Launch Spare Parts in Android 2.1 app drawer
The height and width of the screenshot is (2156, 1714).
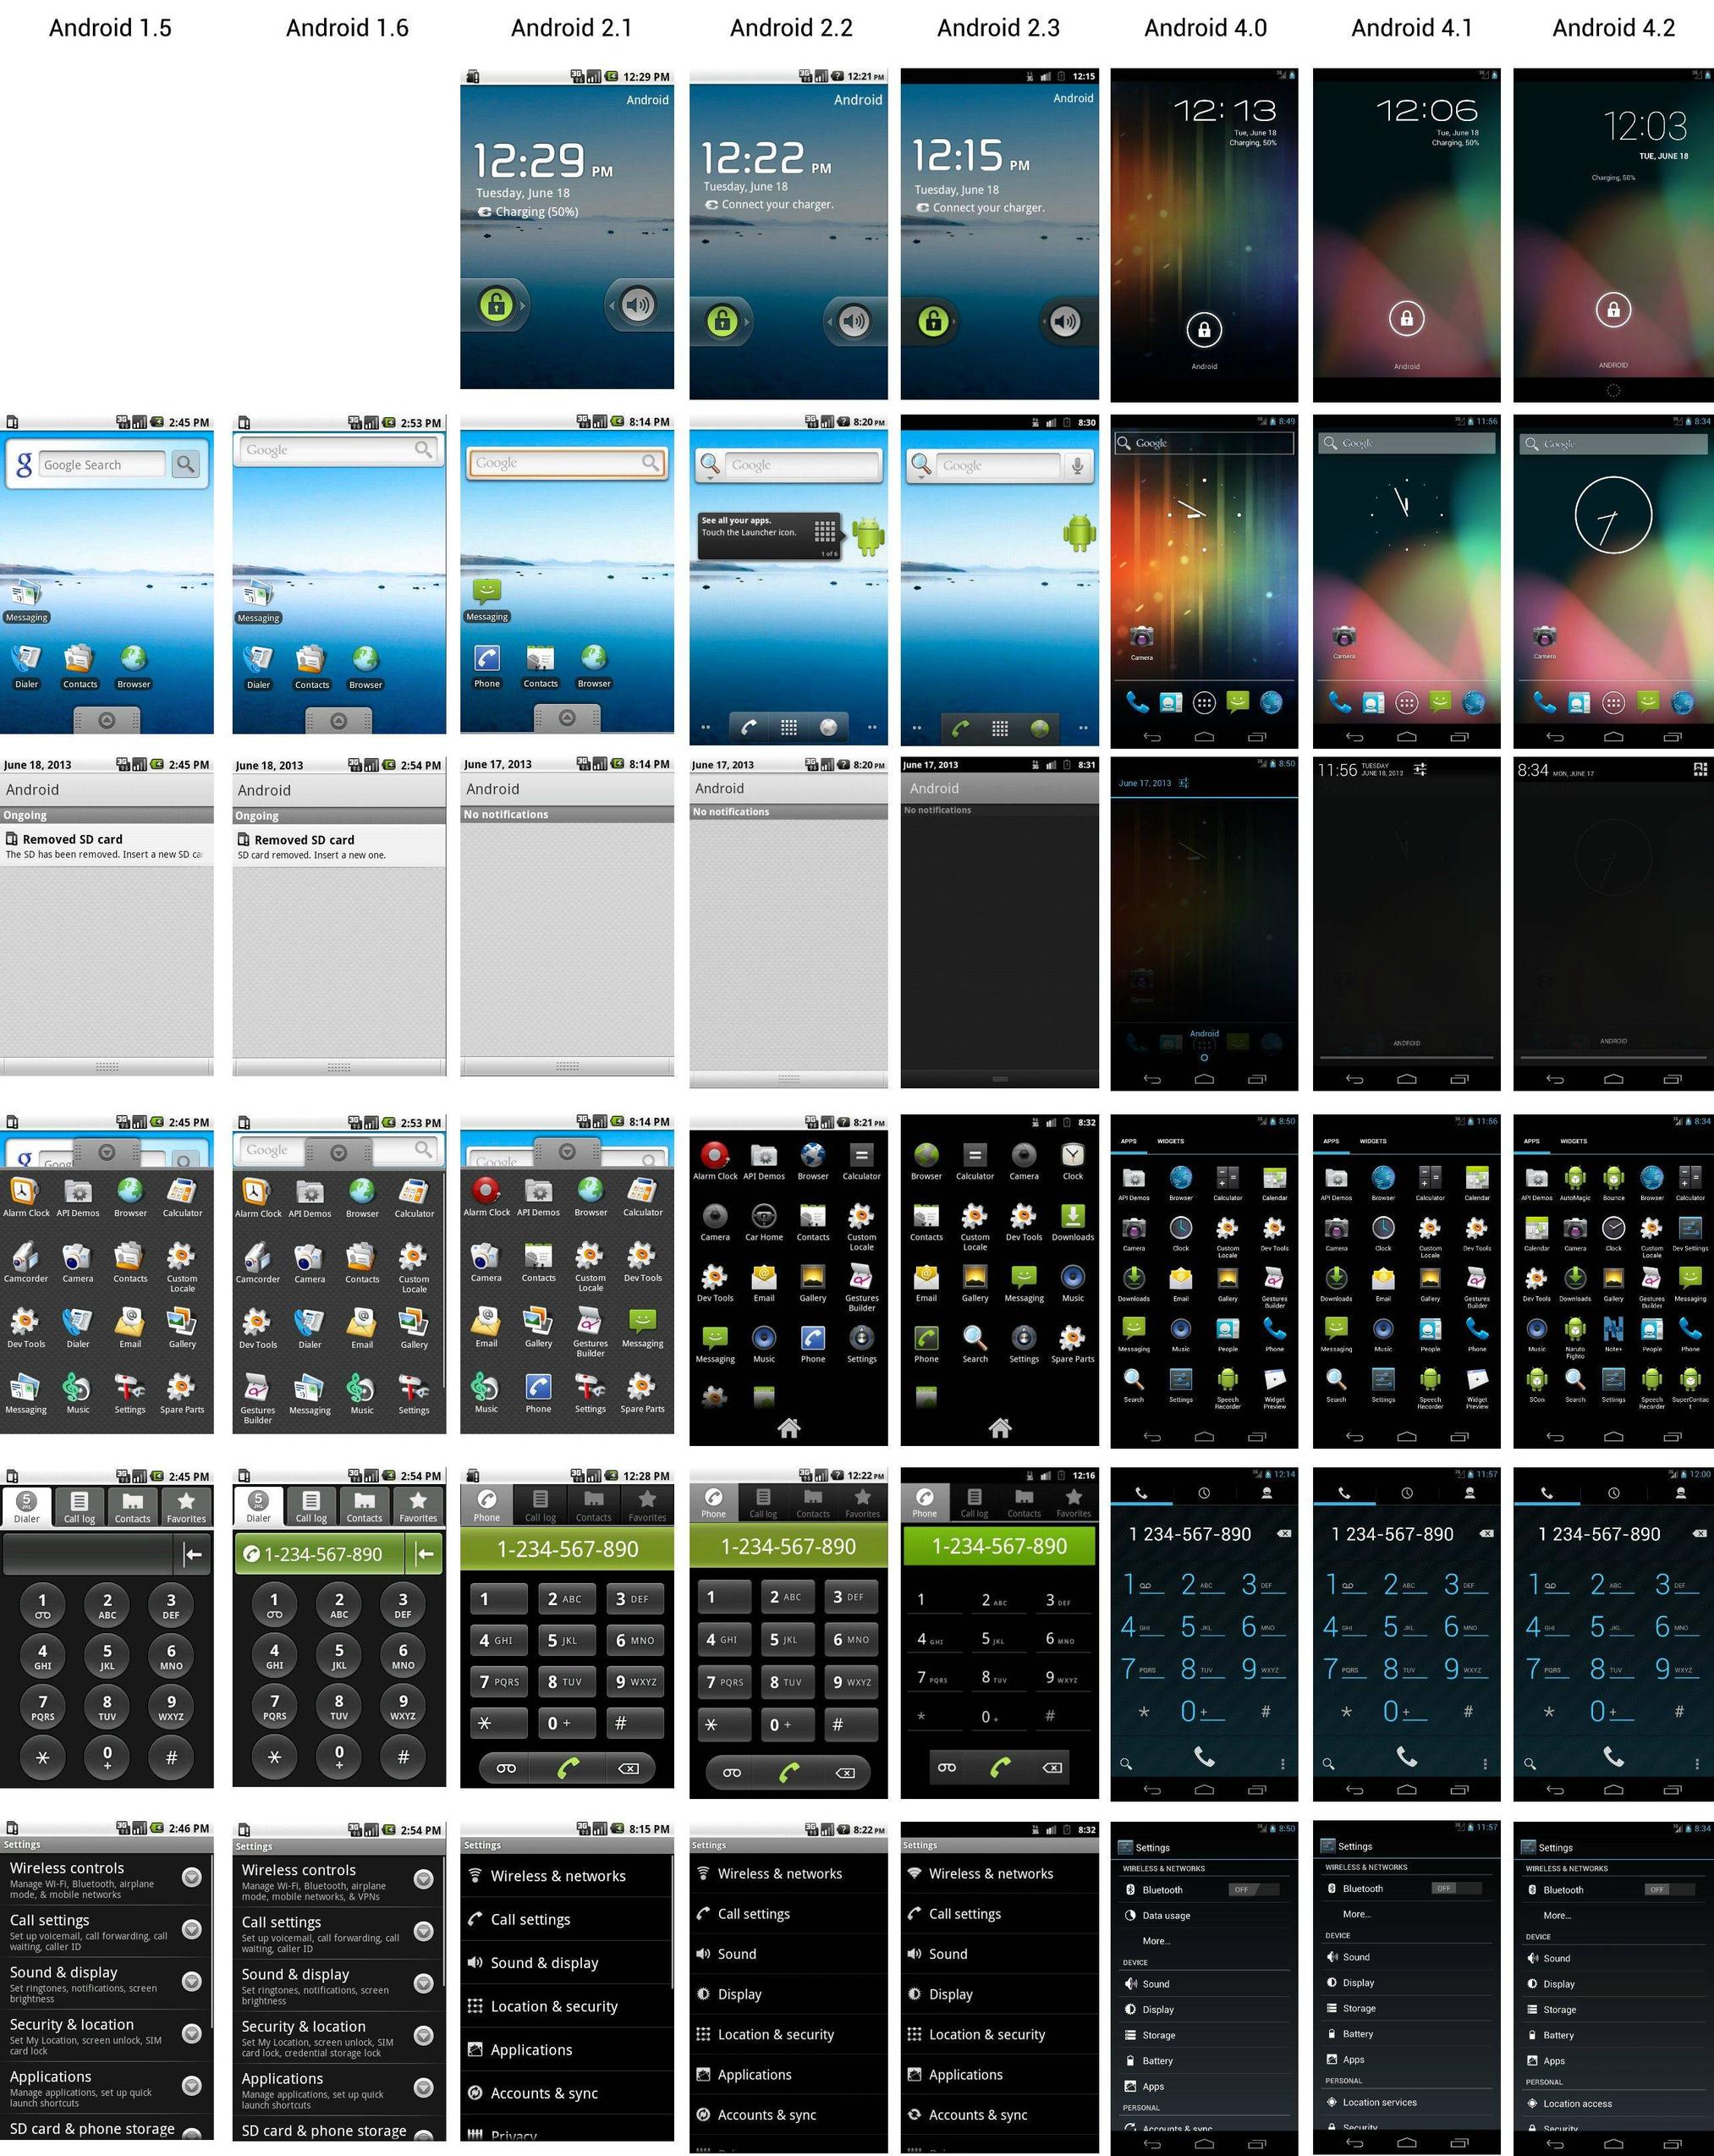pos(642,1393)
